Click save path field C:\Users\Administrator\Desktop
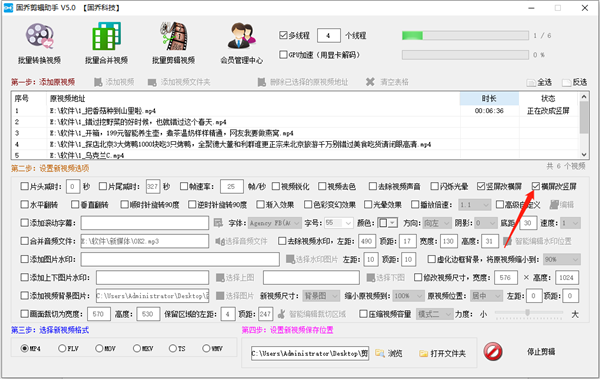Image resolution: width=600 pixels, height=379 pixels. pos(310,353)
